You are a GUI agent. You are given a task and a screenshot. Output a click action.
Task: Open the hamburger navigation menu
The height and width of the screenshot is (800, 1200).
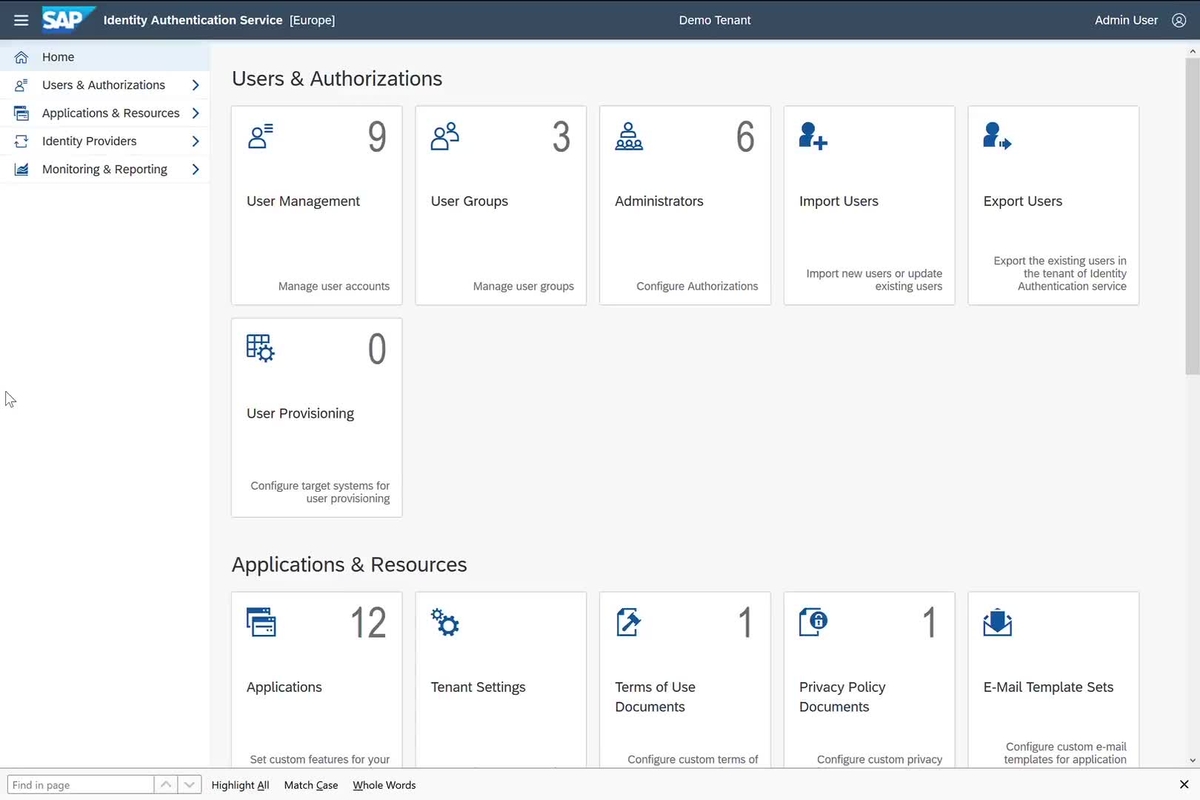[x=21, y=20]
